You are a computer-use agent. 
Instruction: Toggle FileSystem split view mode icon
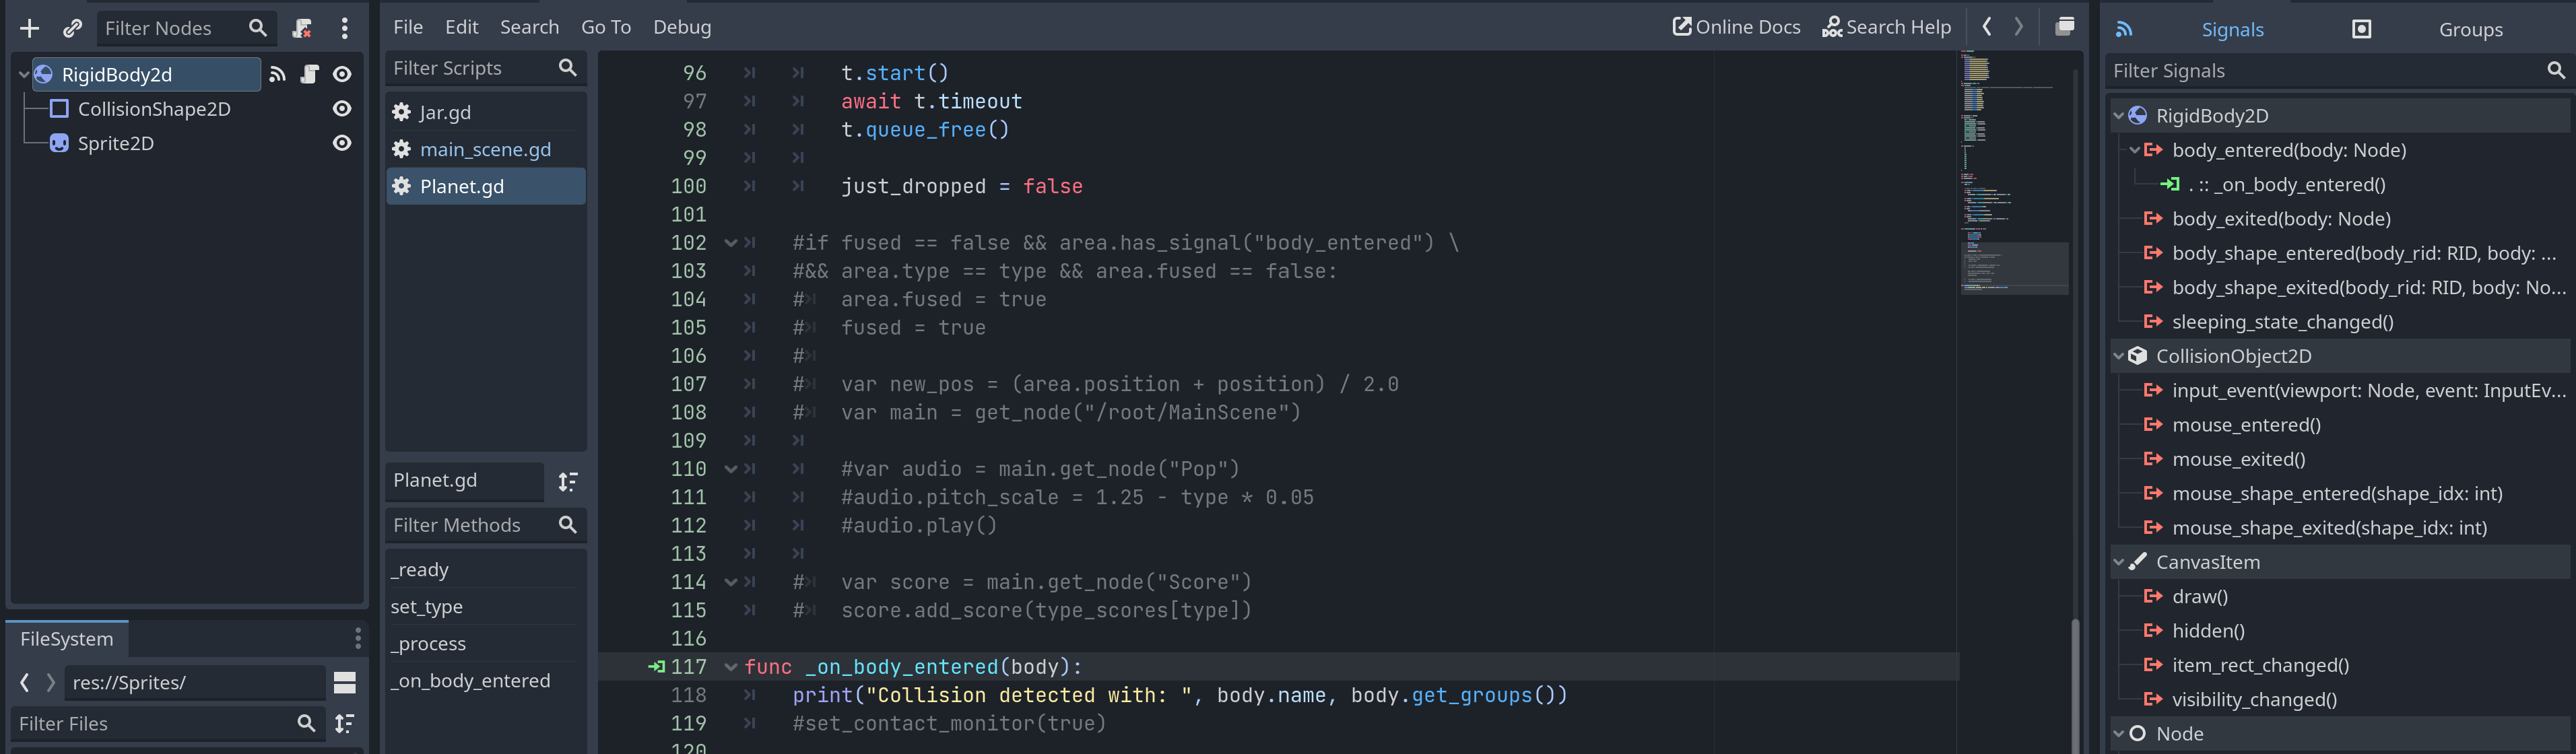(x=345, y=683)
